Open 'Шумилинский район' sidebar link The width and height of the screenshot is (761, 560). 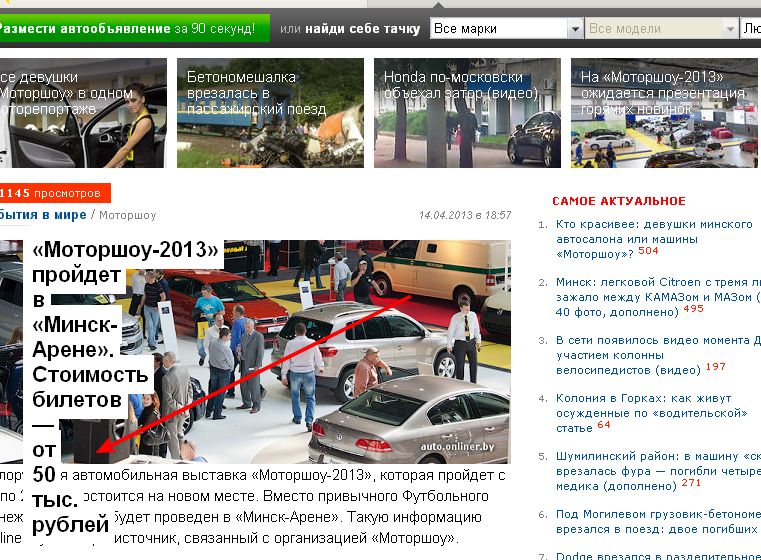coord(658,471)
